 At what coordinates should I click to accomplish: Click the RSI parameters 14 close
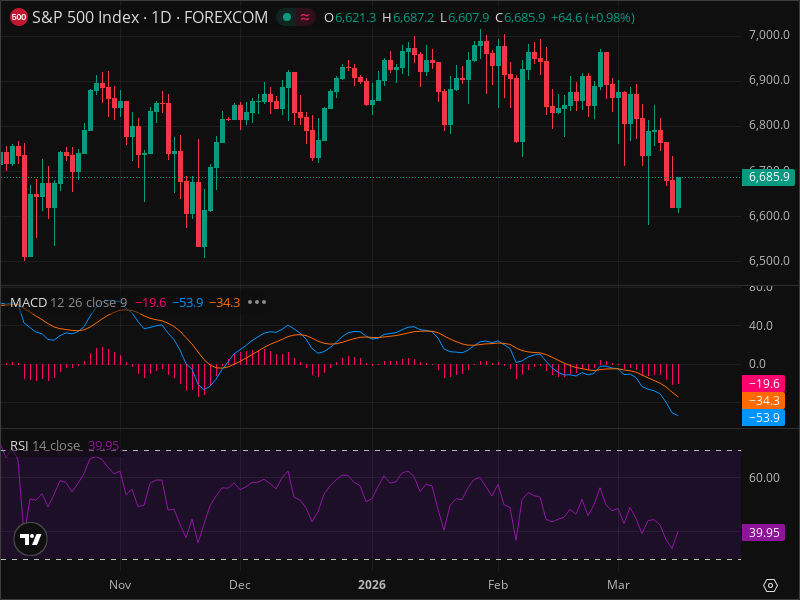pos(56,445)
